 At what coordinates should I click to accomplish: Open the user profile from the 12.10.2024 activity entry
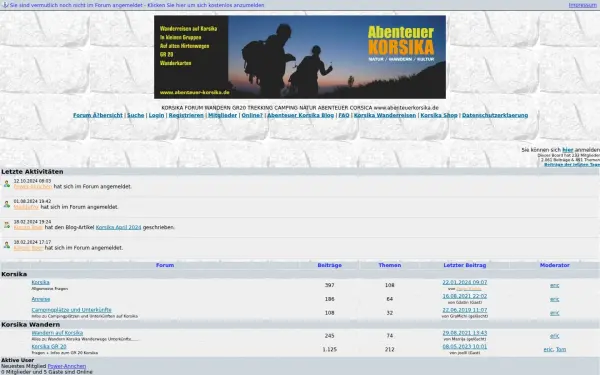pos(33,186)
